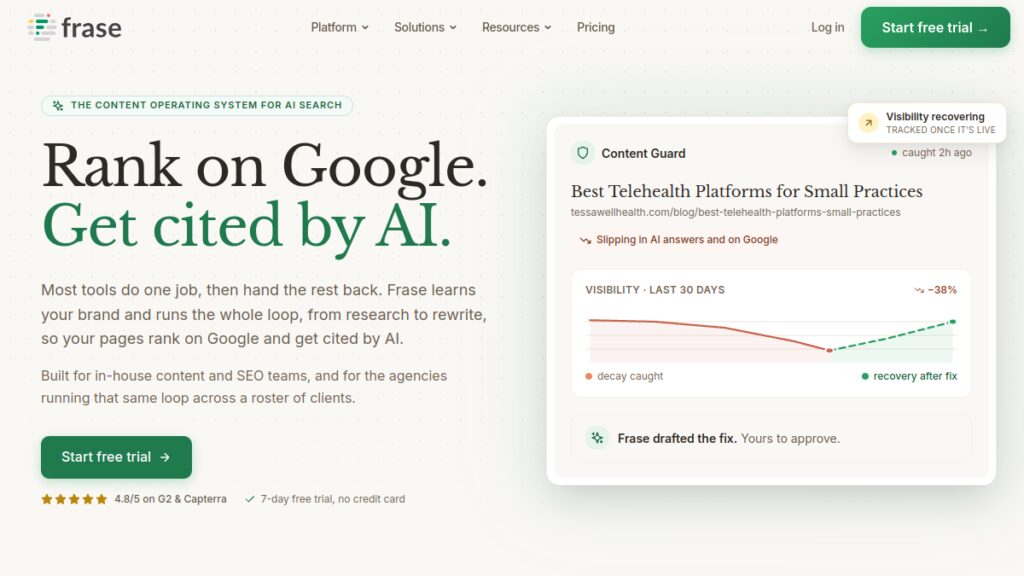Click the -38% decline indicator

pos(935,290)
